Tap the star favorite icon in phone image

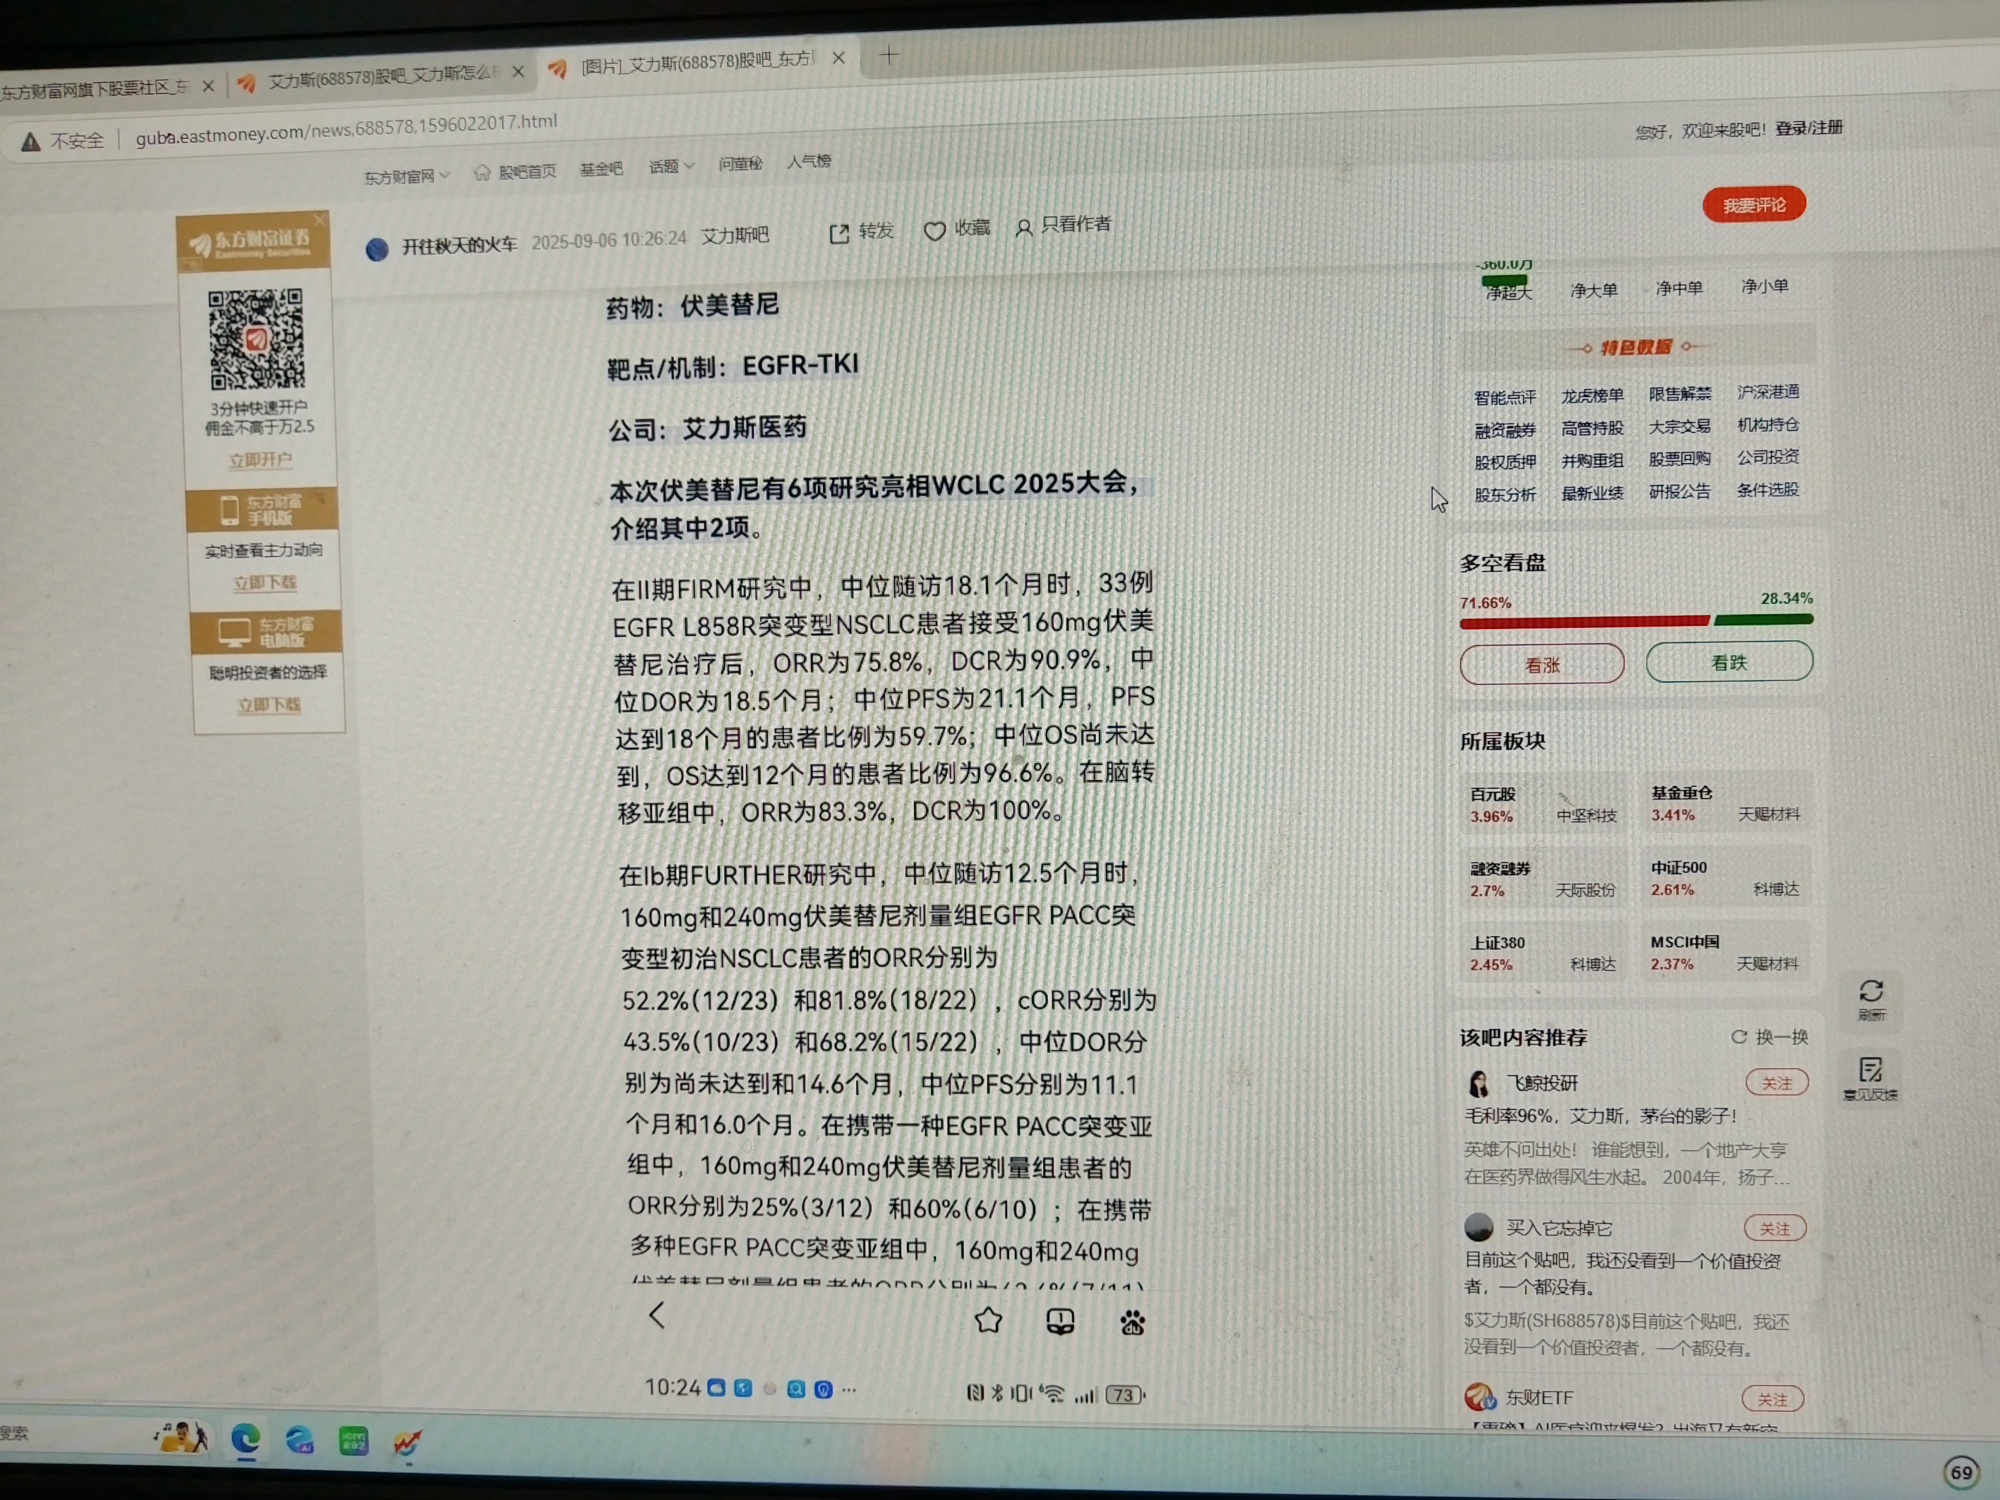[x=988, y=1320]
